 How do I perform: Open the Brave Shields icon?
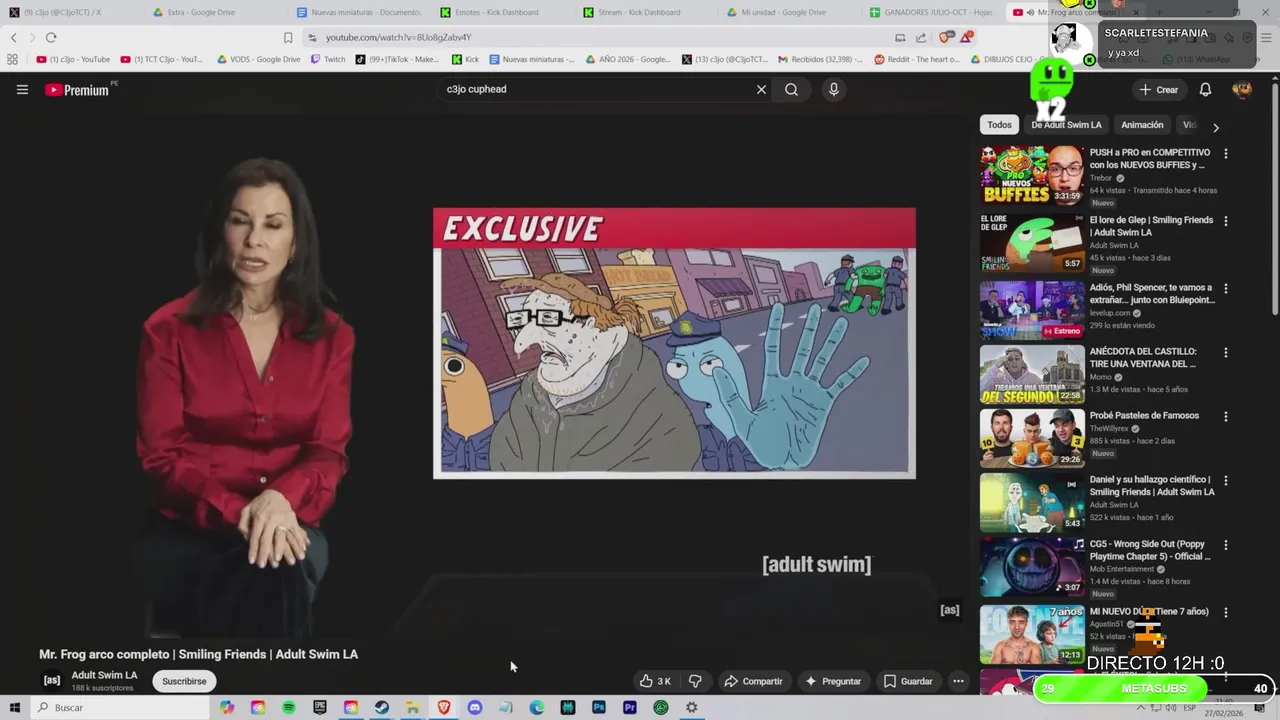945,37
